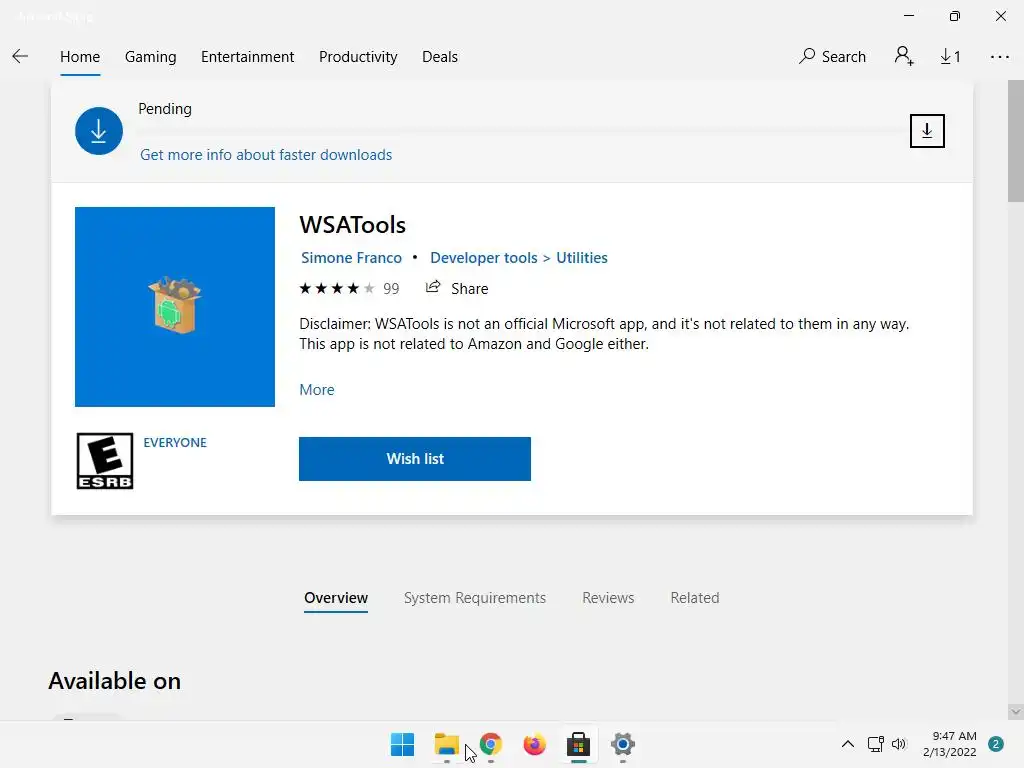Click the boxed download arrow button
1024x768 pixels.
click(927, 131)
